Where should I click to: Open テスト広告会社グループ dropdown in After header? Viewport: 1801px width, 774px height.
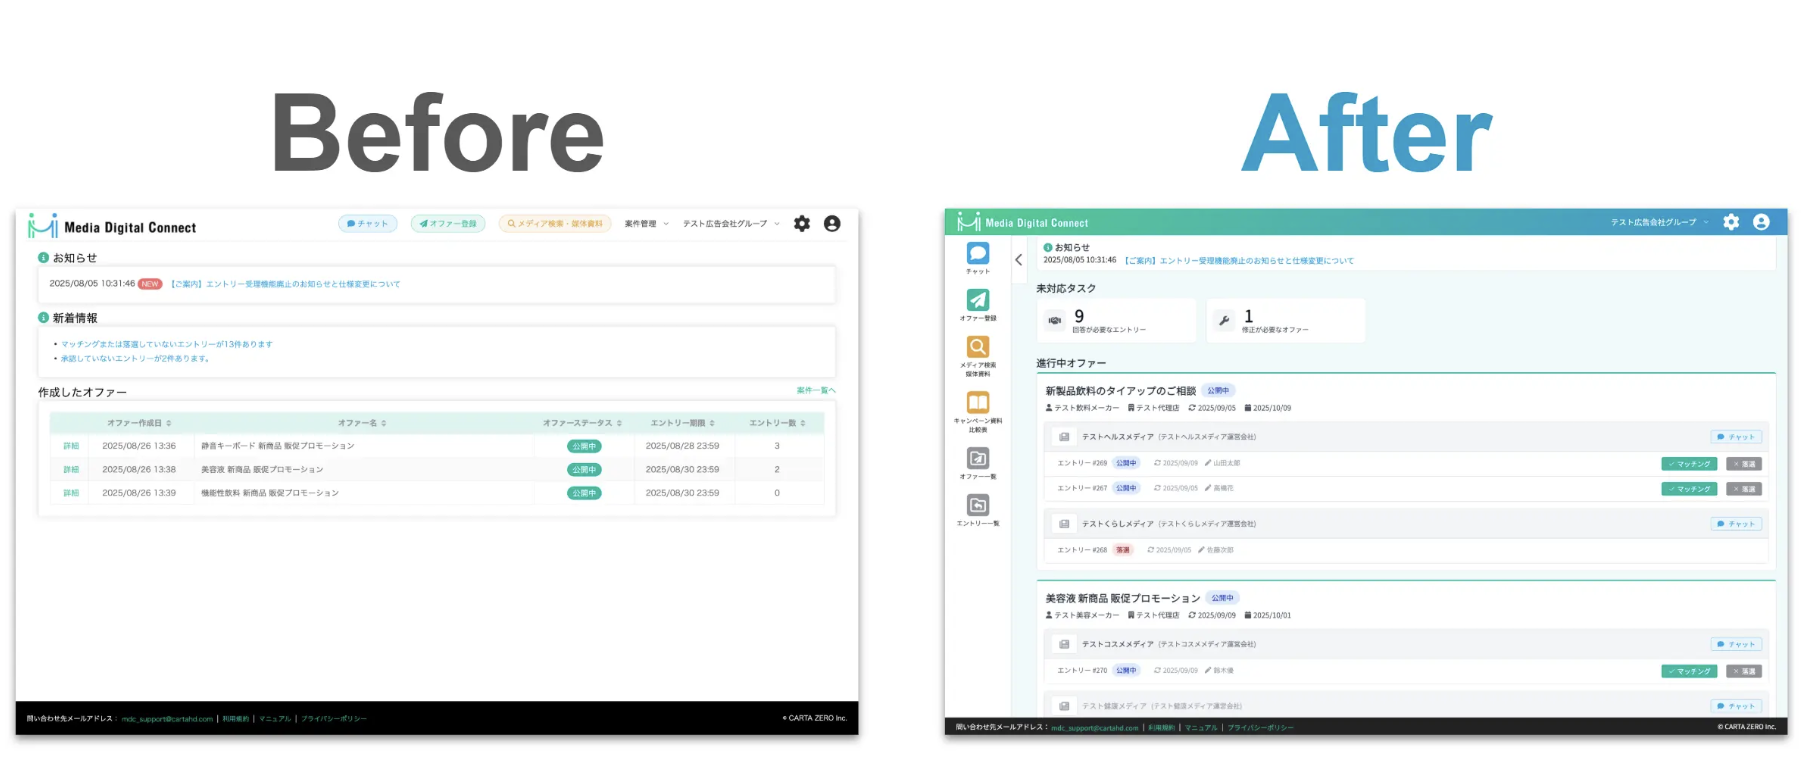click(1659, 222)
